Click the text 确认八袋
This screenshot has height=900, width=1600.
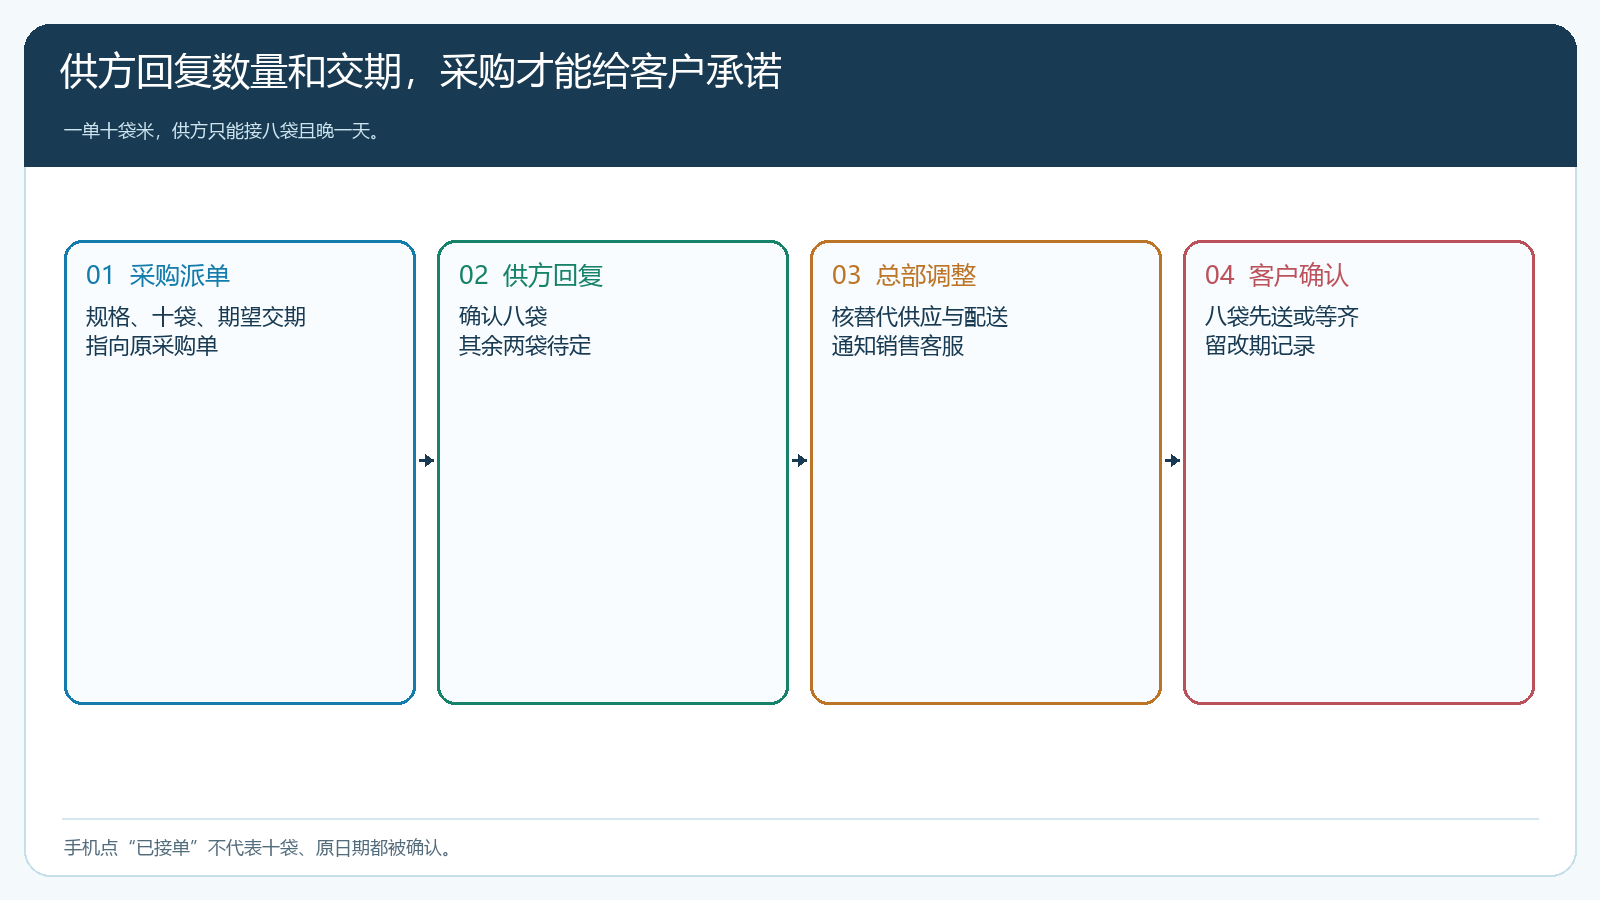point(503,317)
